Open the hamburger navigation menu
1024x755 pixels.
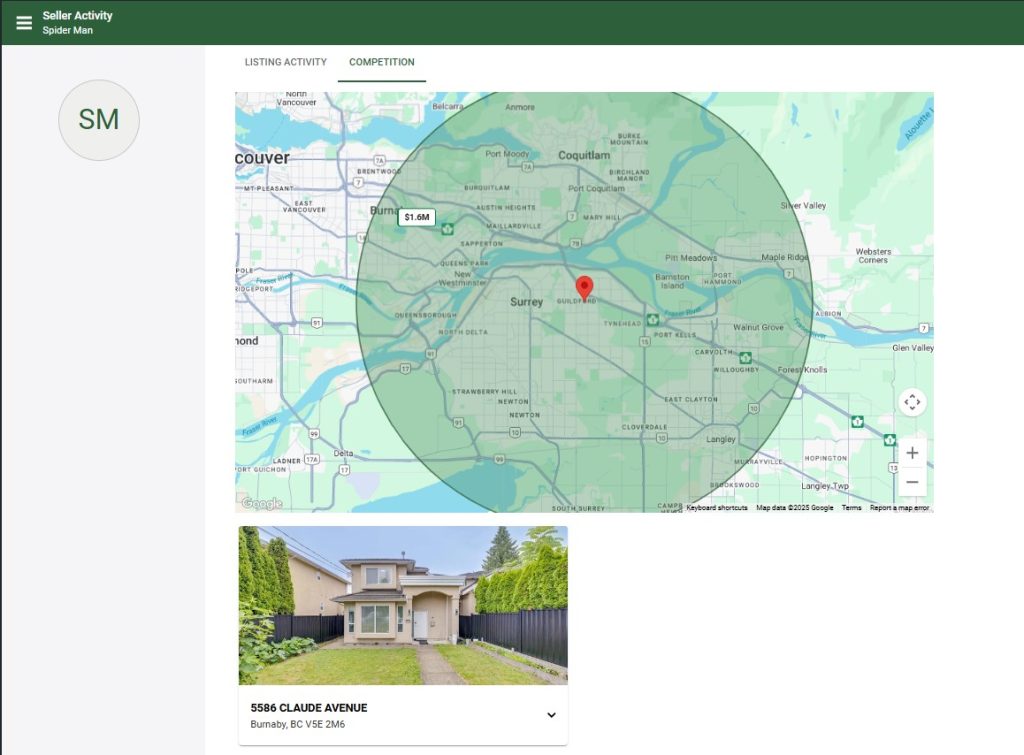point(24,22)
